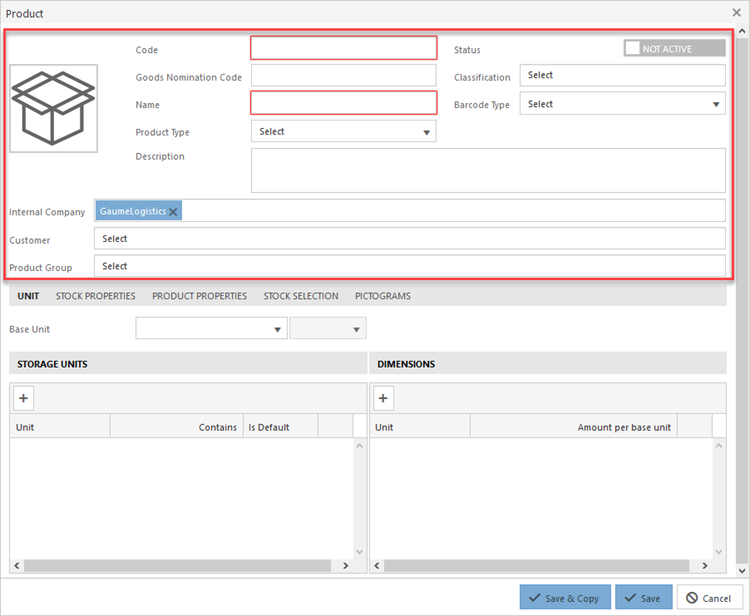Click the product box image placeholder
Image resolution: width=750 pixels, height=616 pixels.
click(54, 109)
